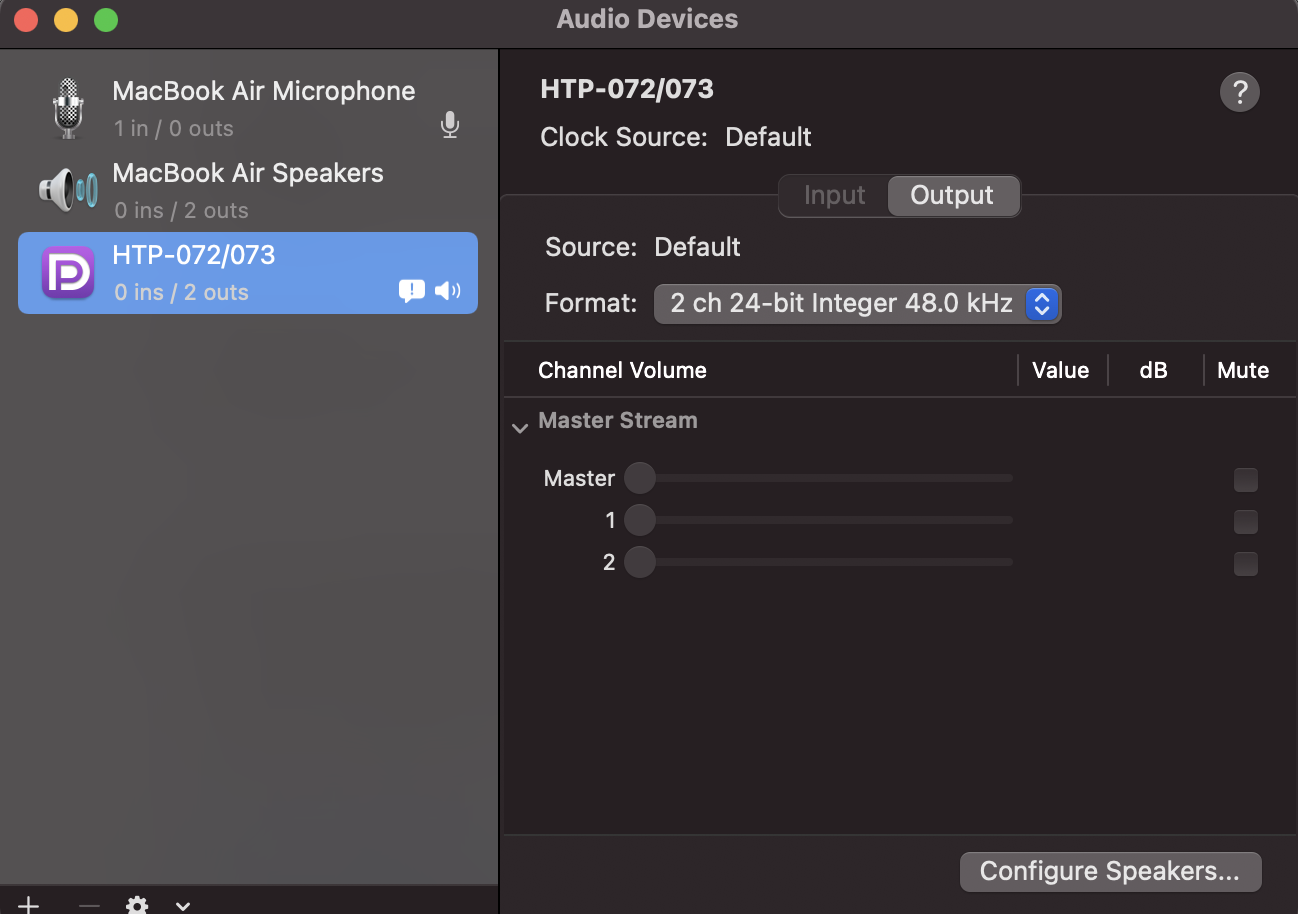The height and width of the screenshot is (914, 1298).
Task: Click the plus icon to add a device
Action: [x=29, y=905]
